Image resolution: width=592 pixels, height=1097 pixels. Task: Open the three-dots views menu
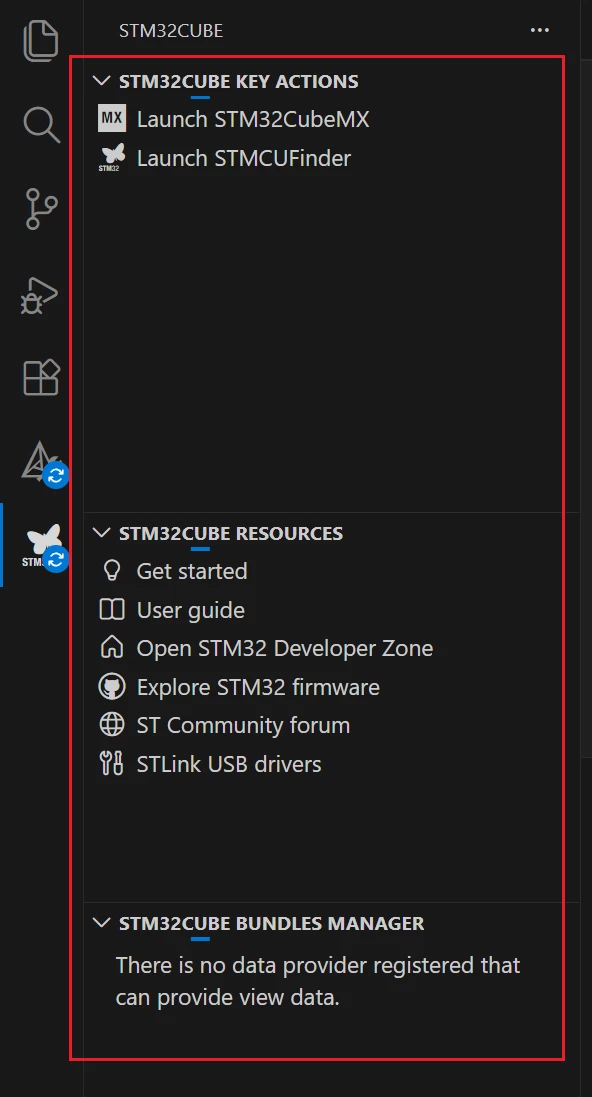click(540, 30)
